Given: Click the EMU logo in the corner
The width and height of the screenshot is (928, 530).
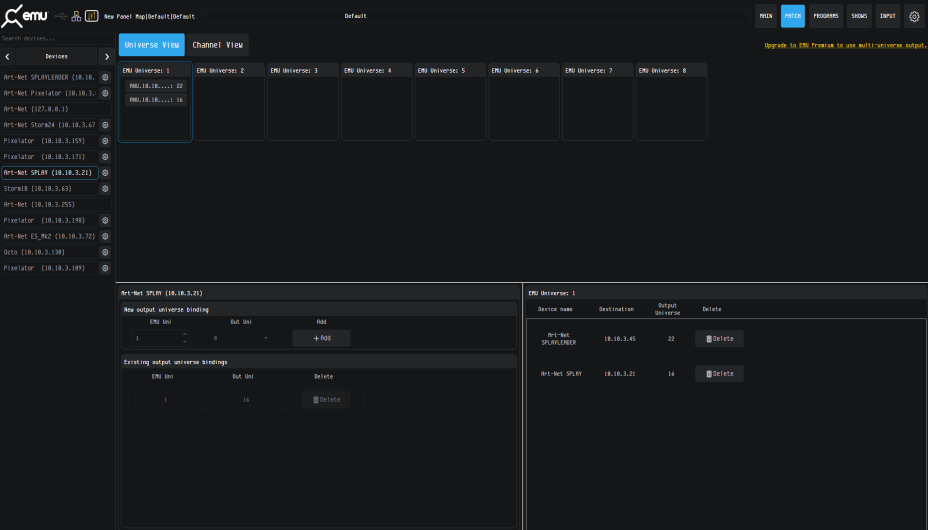Looking at the screenshot, I should click(x=24, y=16).
